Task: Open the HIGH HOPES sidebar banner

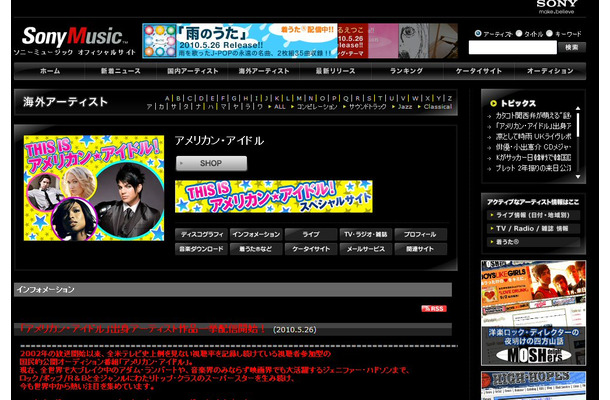Action: coord(533,386)
